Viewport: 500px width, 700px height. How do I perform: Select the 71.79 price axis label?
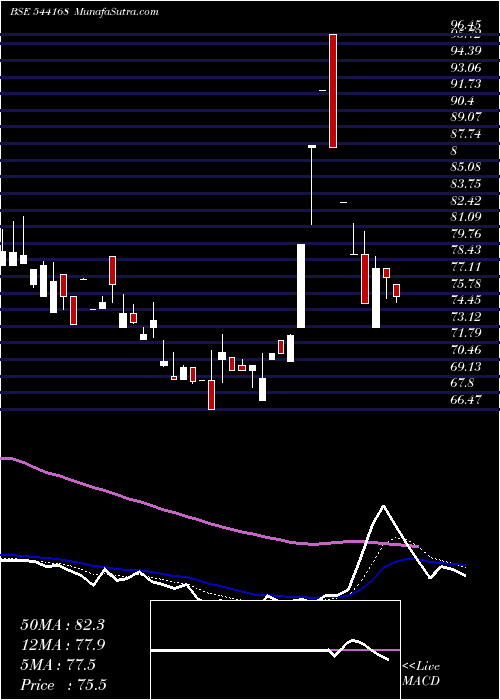(x=465, y=333)
